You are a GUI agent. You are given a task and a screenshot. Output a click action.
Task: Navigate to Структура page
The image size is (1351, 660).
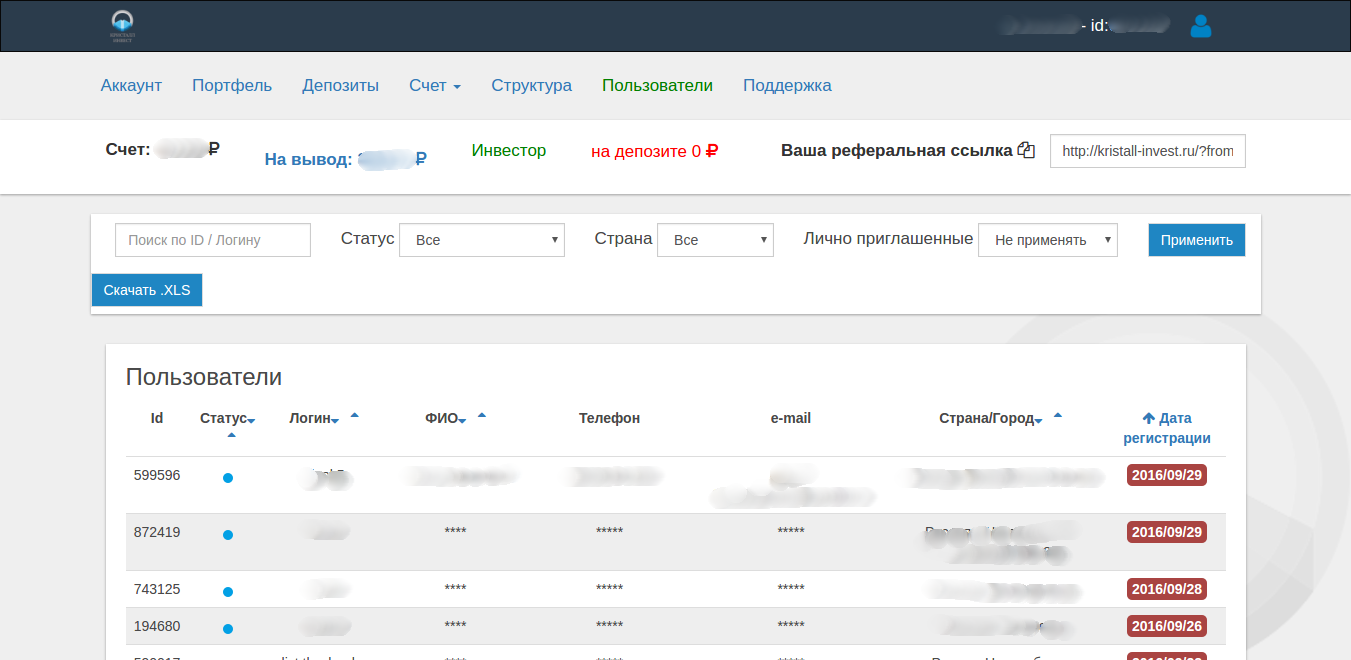[532, 85]
